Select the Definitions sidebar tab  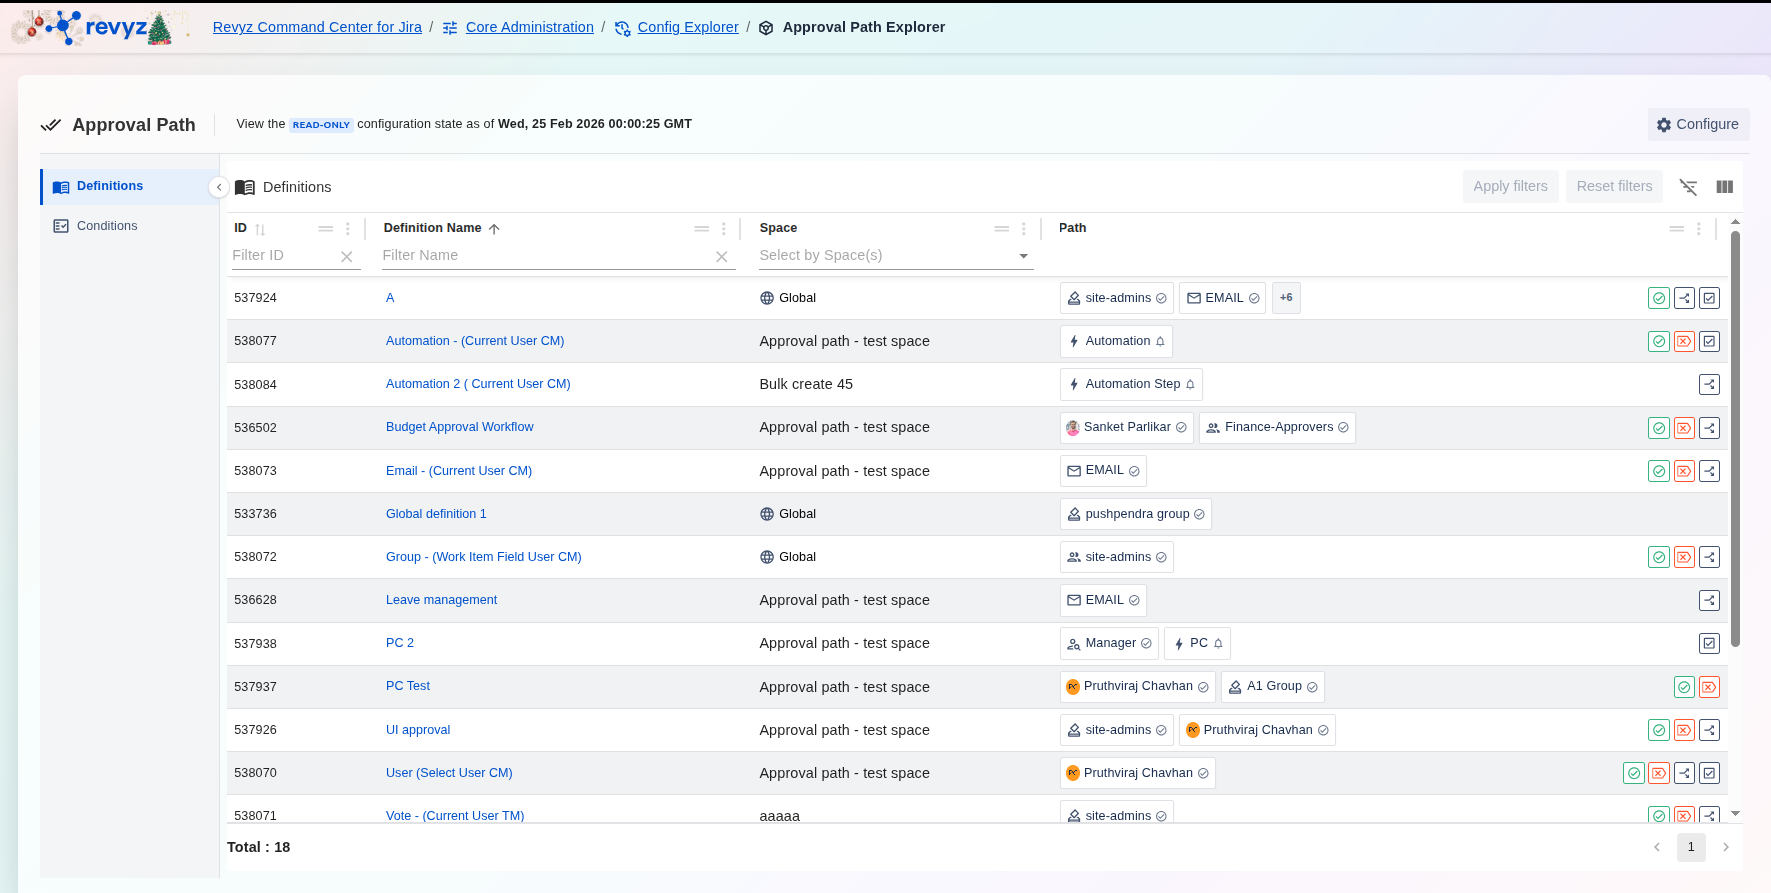110,186
